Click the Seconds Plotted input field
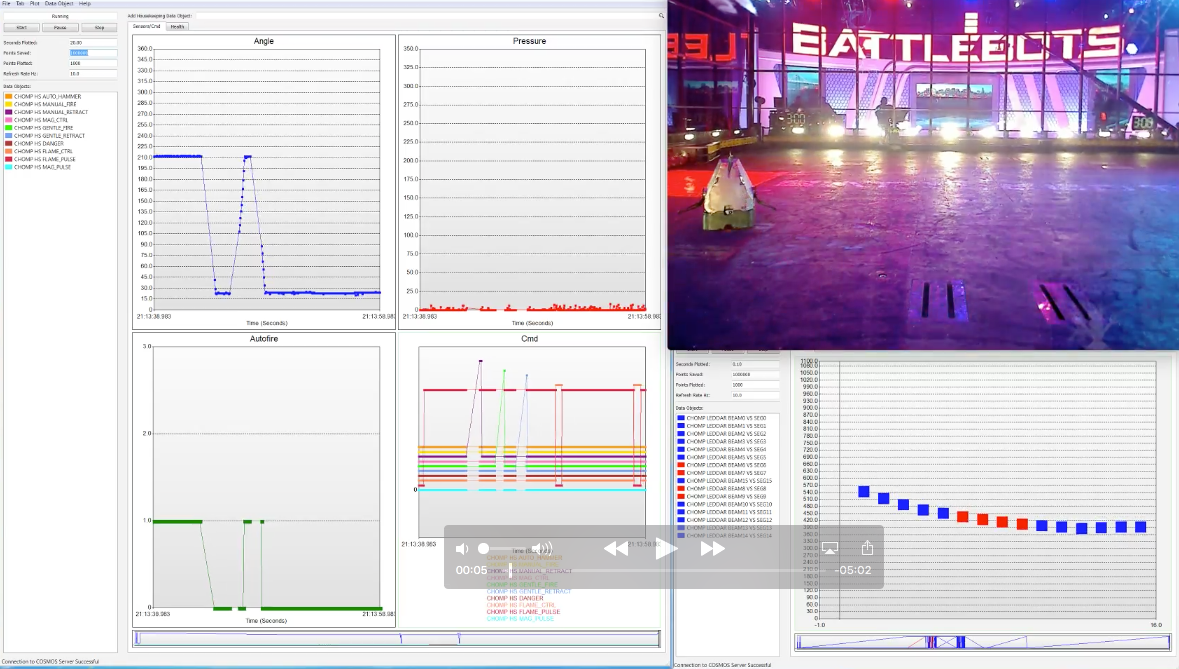Image resolution: width=1179 pixels, height=669 pixels. (92, 43)
